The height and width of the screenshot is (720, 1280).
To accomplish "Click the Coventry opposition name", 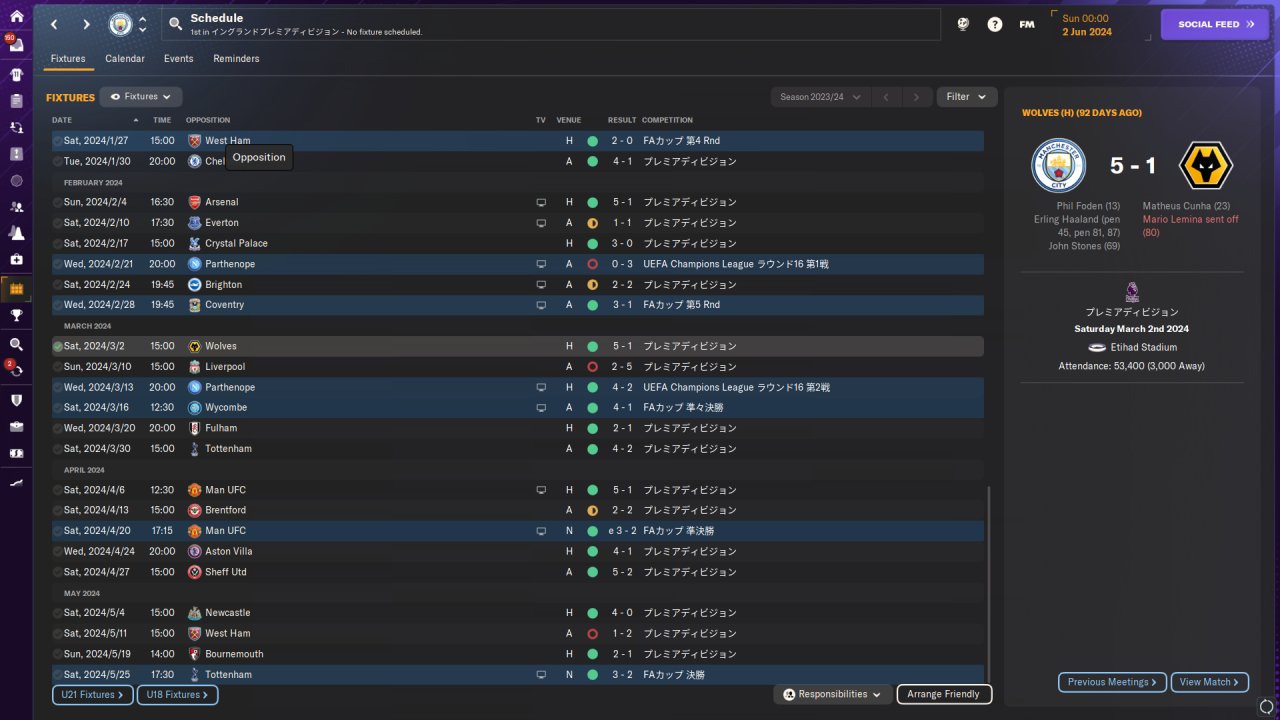I will 224,305.
